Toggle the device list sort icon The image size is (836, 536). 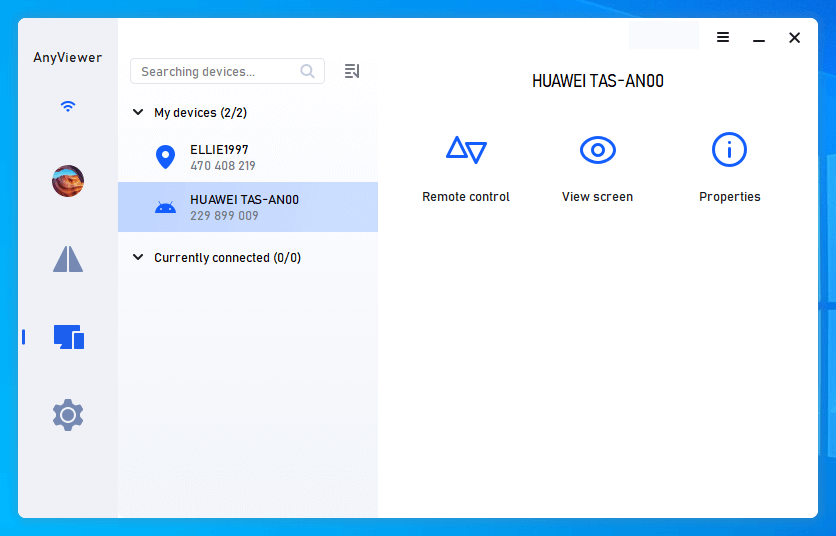[352, 71]
